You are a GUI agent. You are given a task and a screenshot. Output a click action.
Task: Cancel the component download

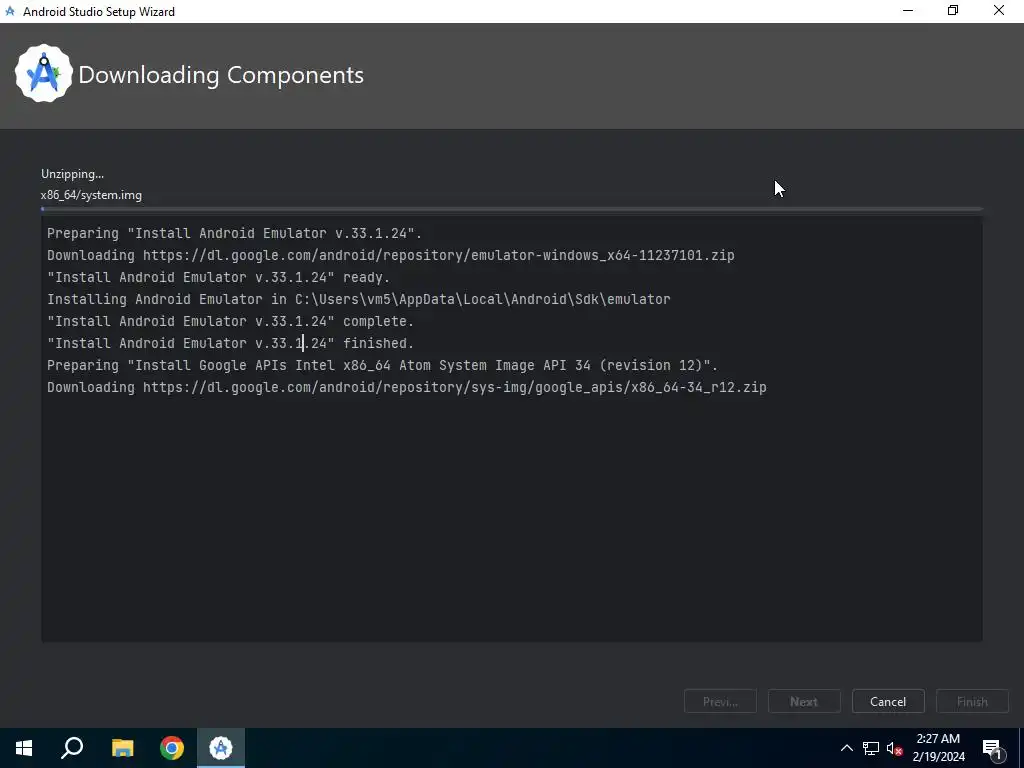pyautogui.click(x=888, y=701)
